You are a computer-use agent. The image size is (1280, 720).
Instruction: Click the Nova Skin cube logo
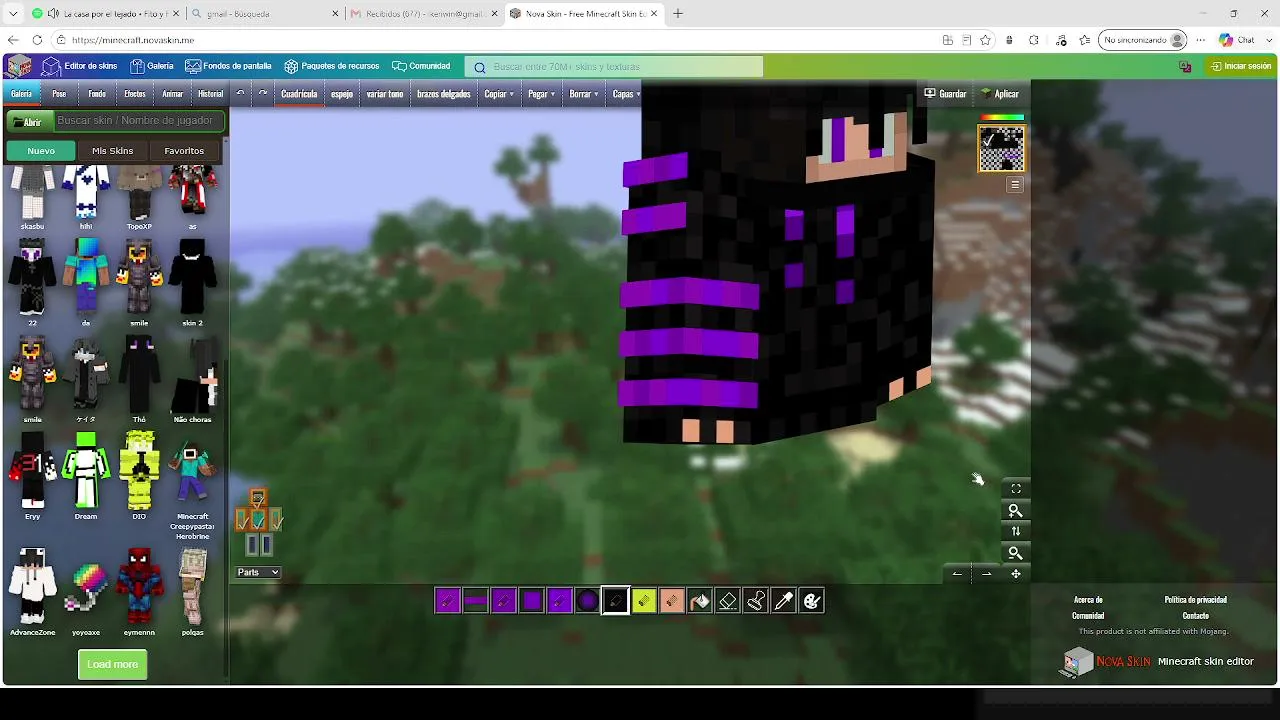click(19, 66)
